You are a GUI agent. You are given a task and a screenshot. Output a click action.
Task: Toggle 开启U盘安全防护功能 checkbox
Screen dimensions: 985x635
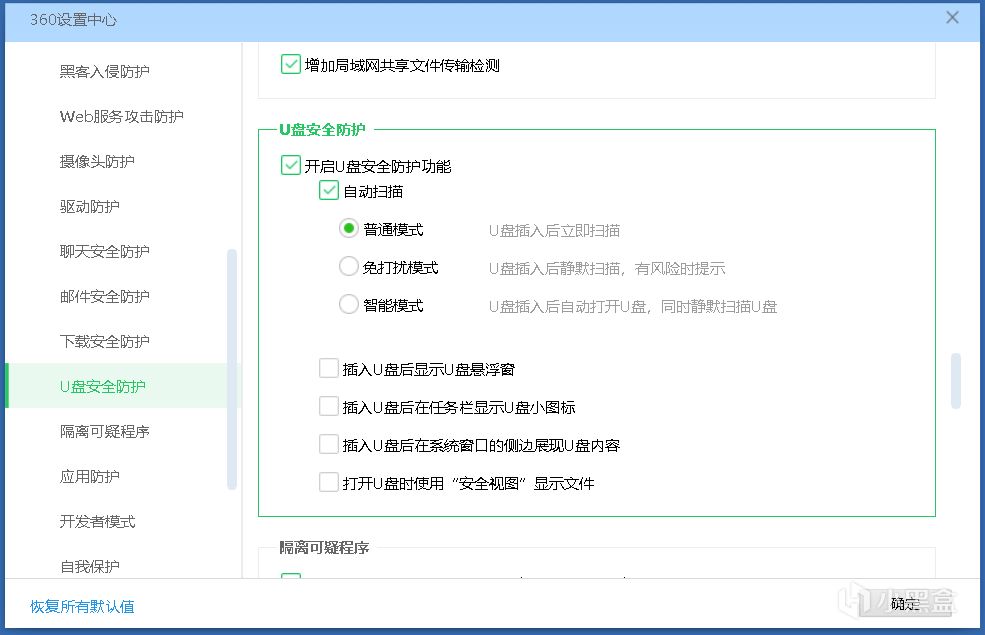[290, 165]
